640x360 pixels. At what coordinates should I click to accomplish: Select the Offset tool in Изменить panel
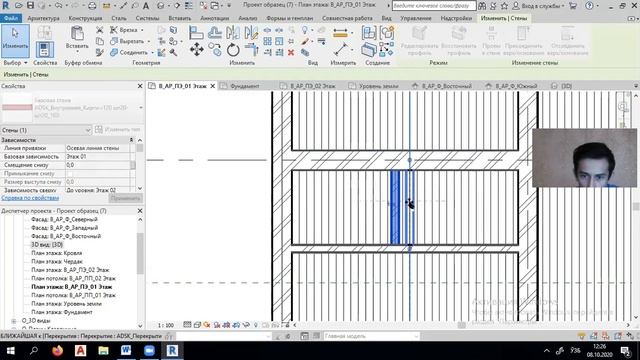(215, 32)
